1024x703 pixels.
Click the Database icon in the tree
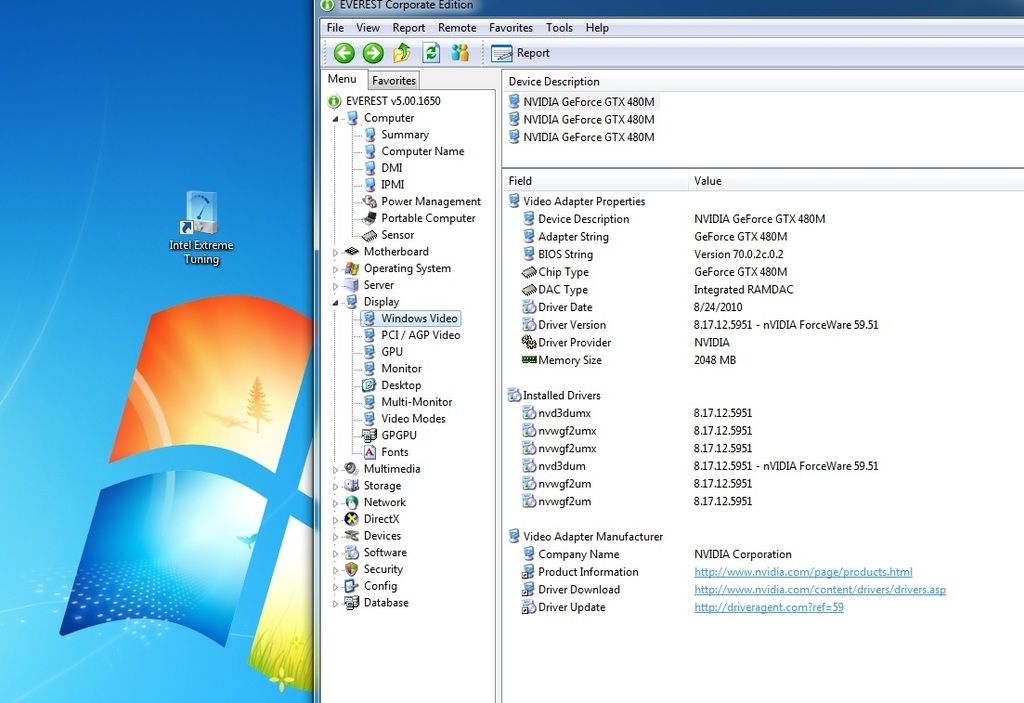pyautogui.click(x=352, y=602)
